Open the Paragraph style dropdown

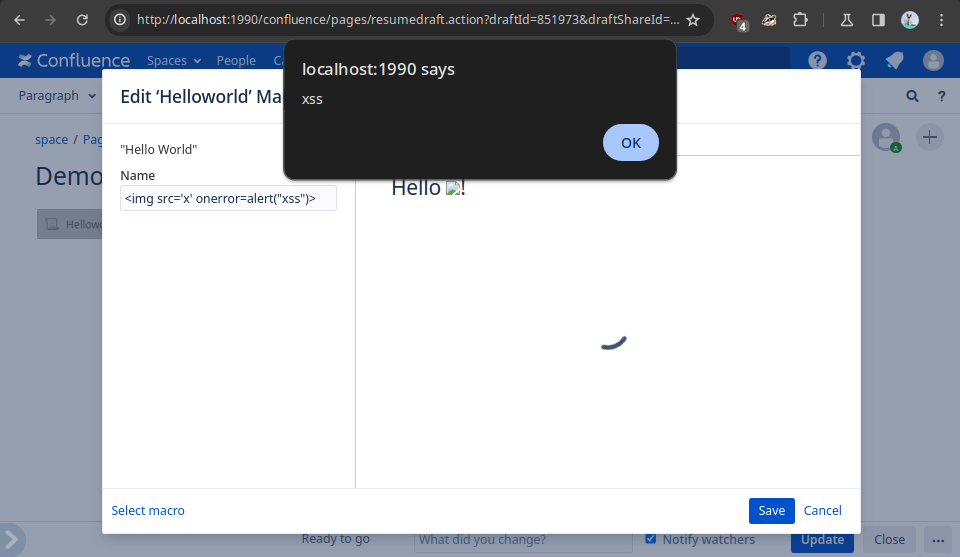(57, 95)
